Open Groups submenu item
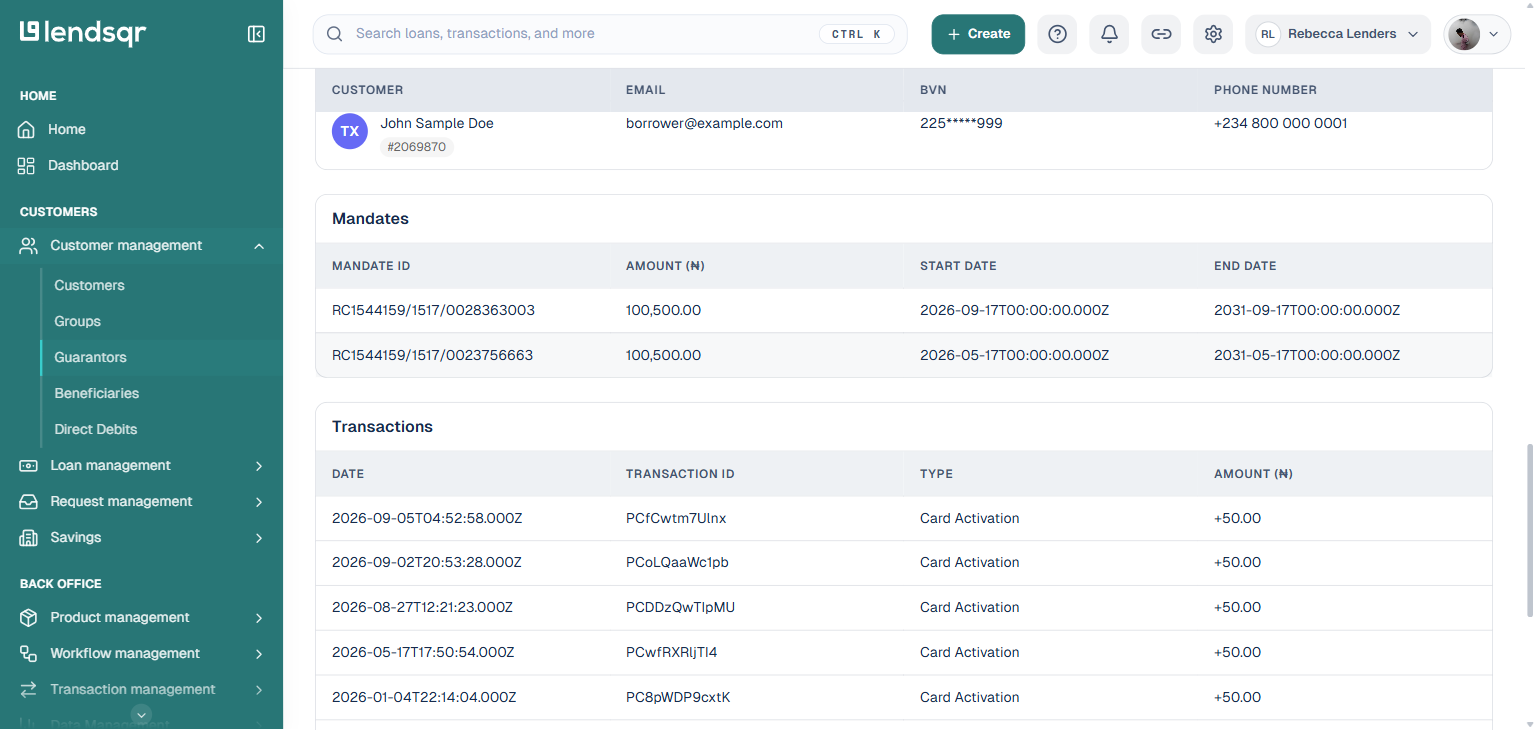The height and width of the screenshot is (730, 1535). pos(78,322)
